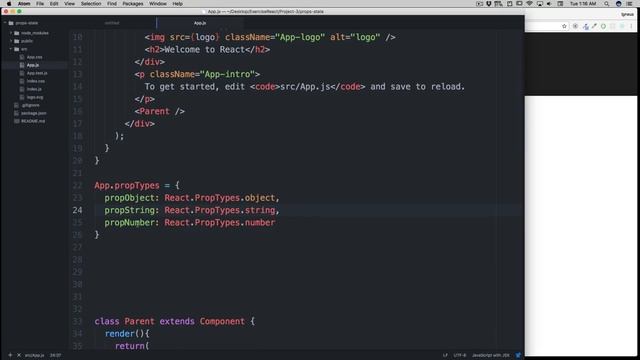The width and height of the screenshot is (640, 360).
Task: Open the Edit menu
Action: coord(54,4)
